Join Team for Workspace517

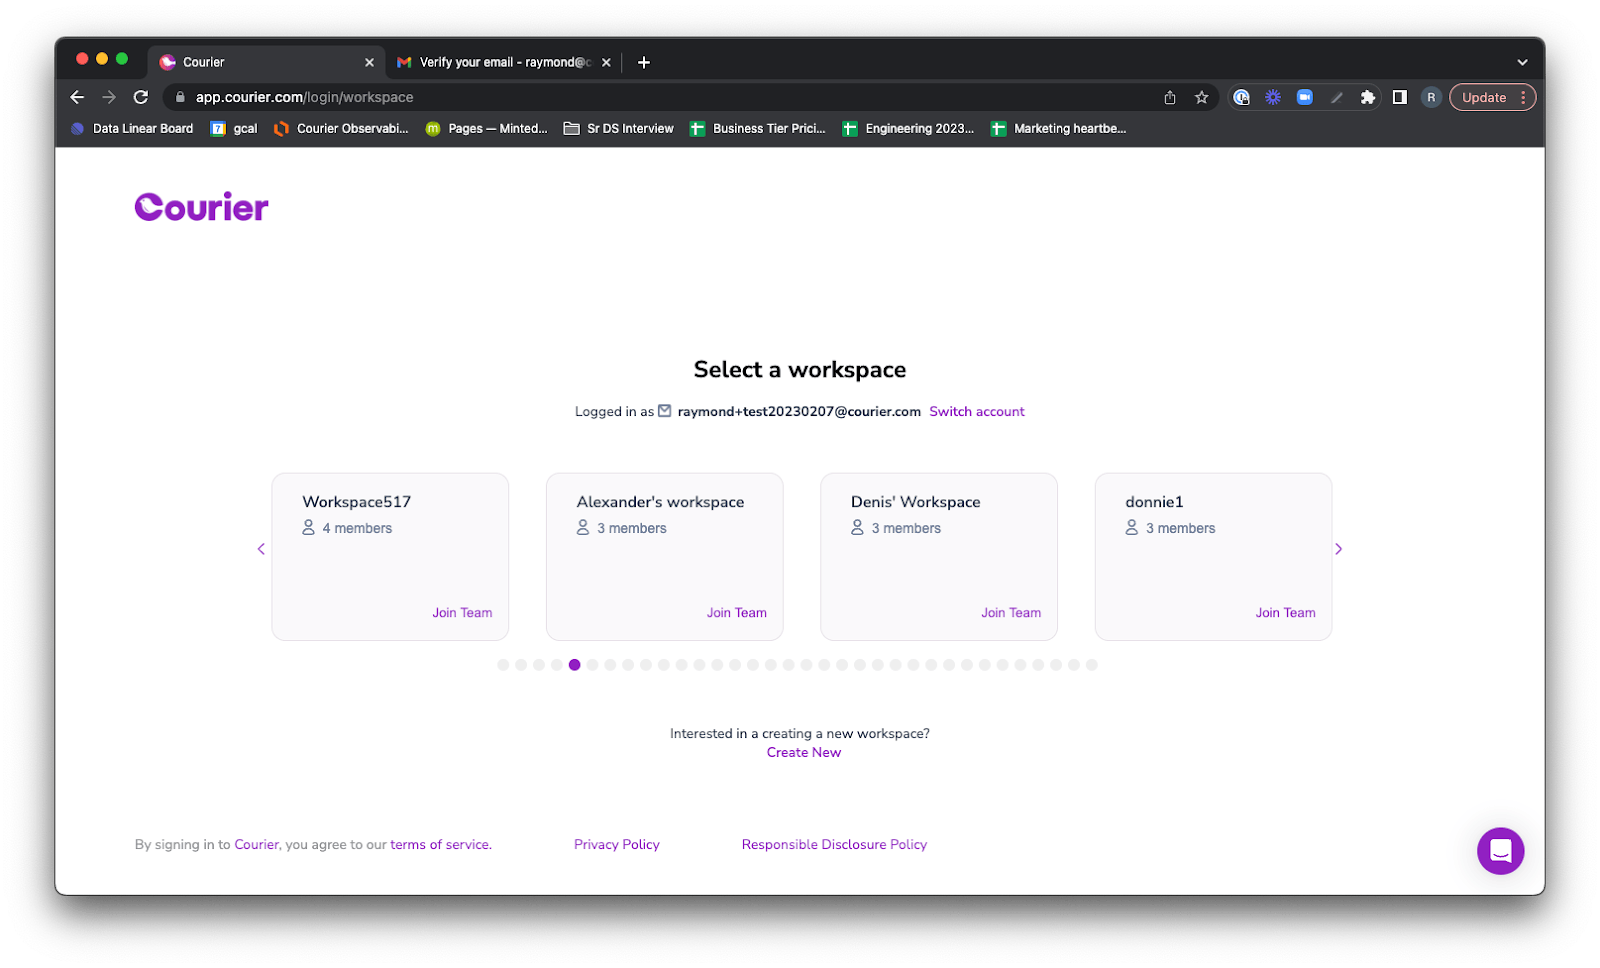tap(462, 612)
